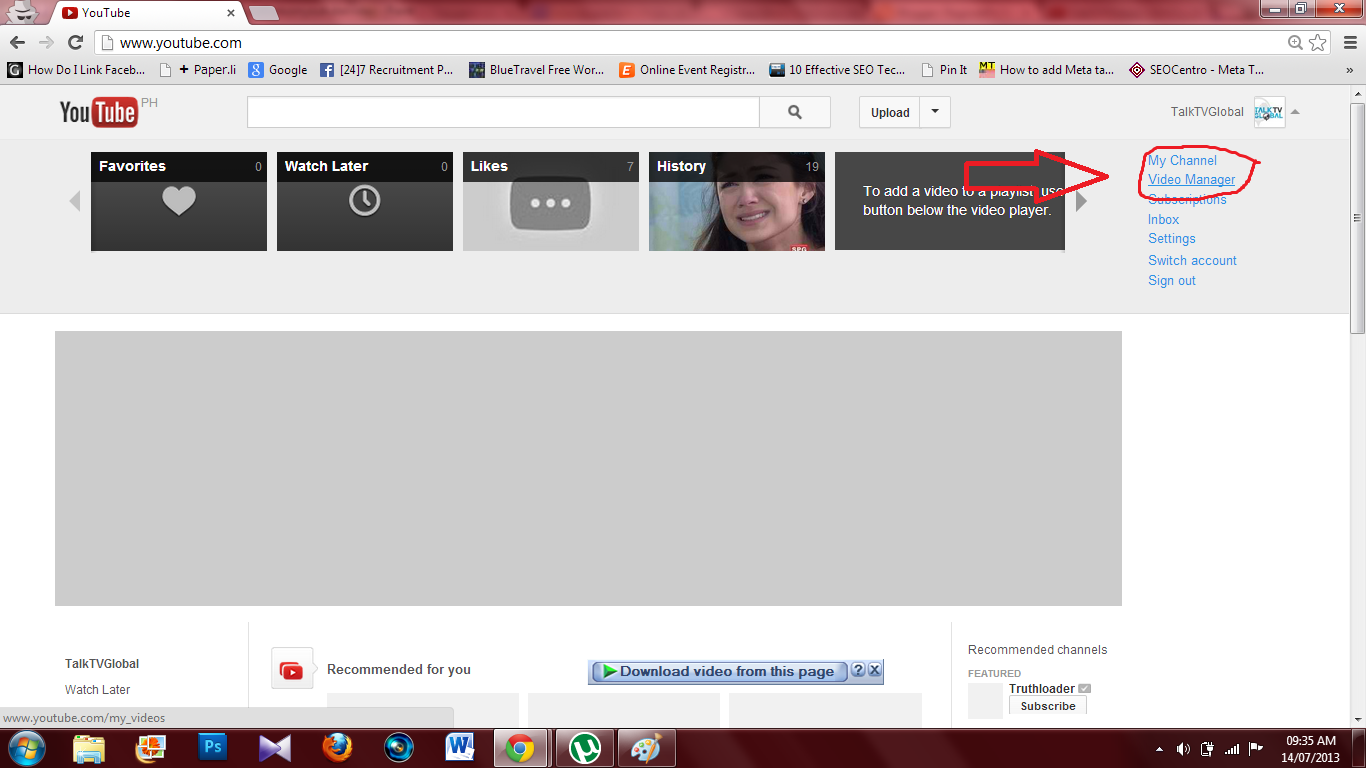Open the Google bookmark
1366x768 pixels.
278,70
